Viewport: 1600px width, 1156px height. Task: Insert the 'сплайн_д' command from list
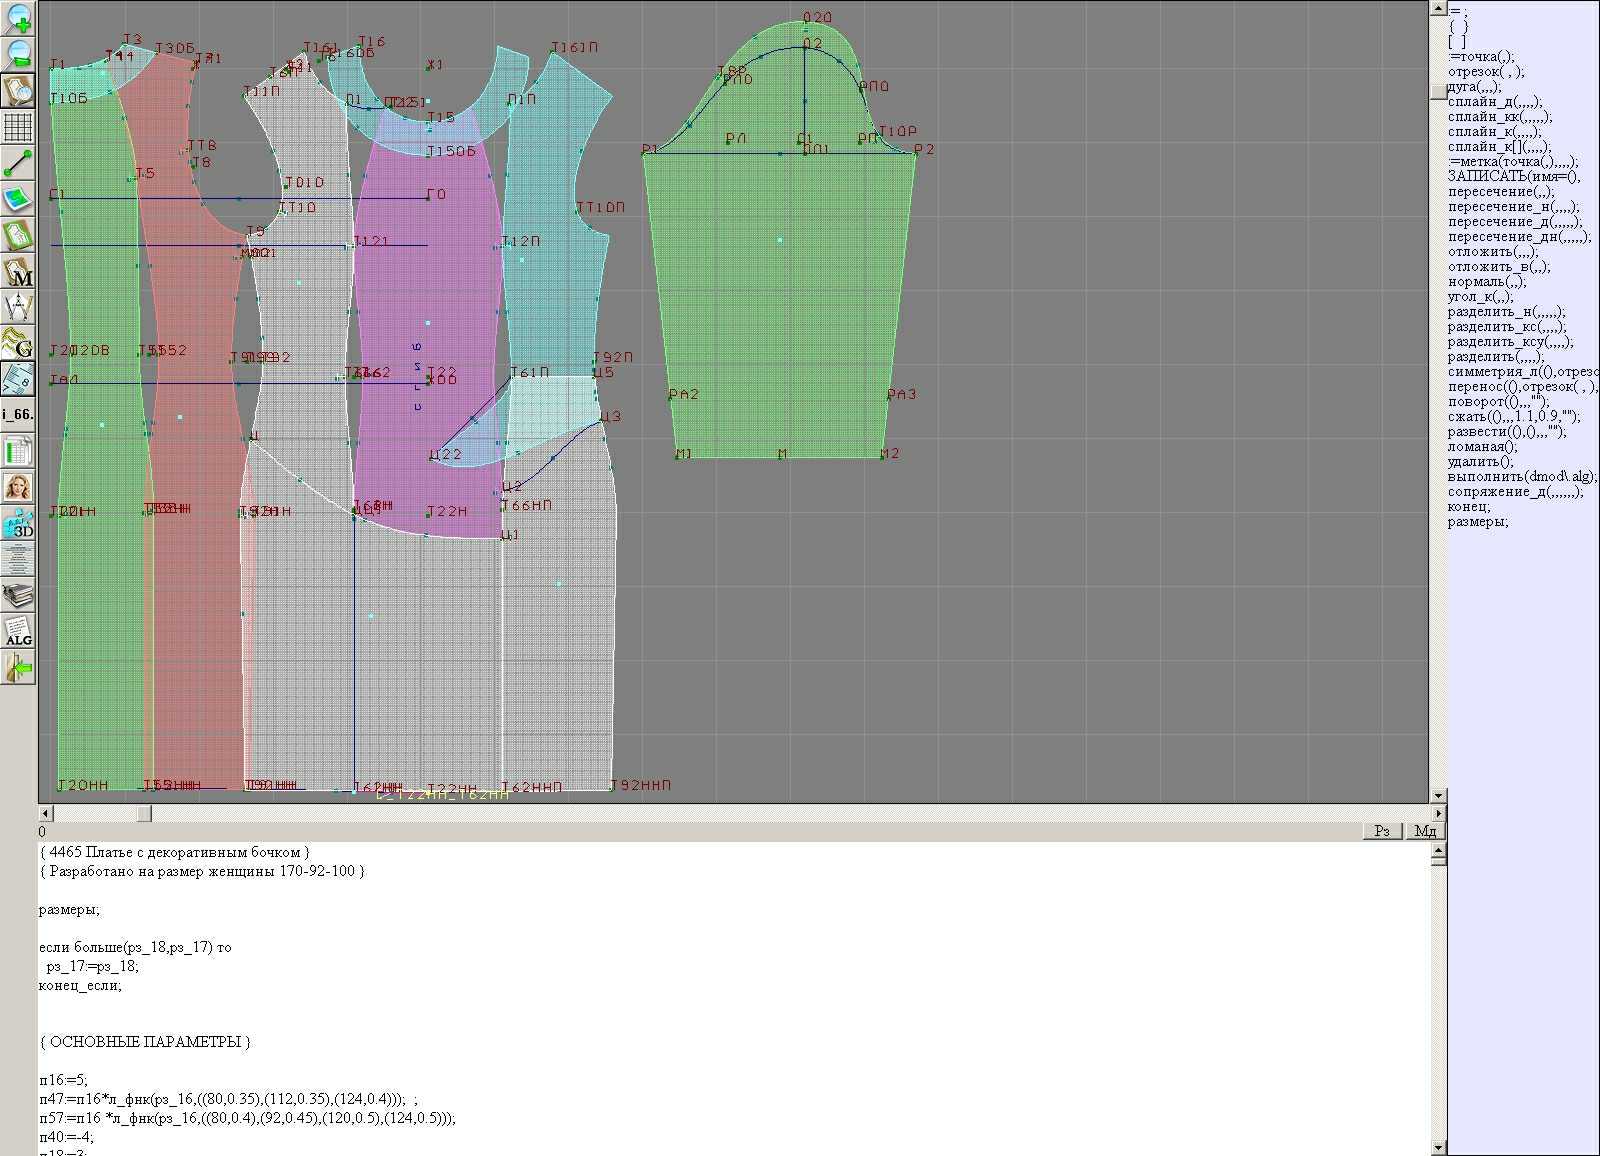[1494, 101]
